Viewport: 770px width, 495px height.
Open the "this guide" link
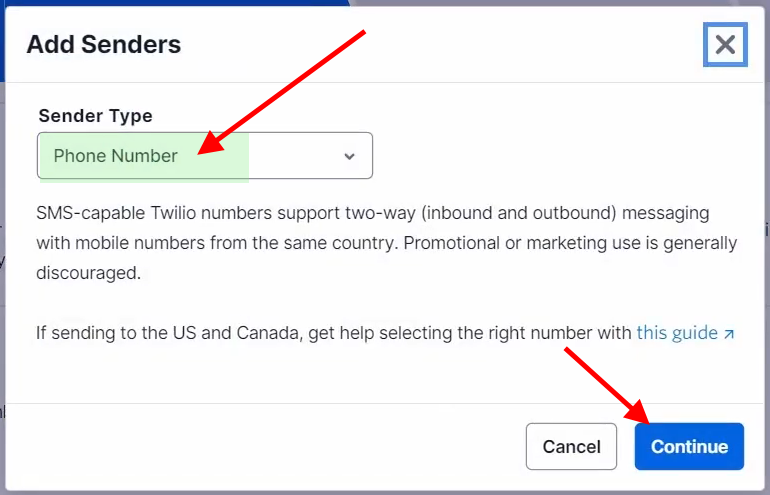(677, 333)
